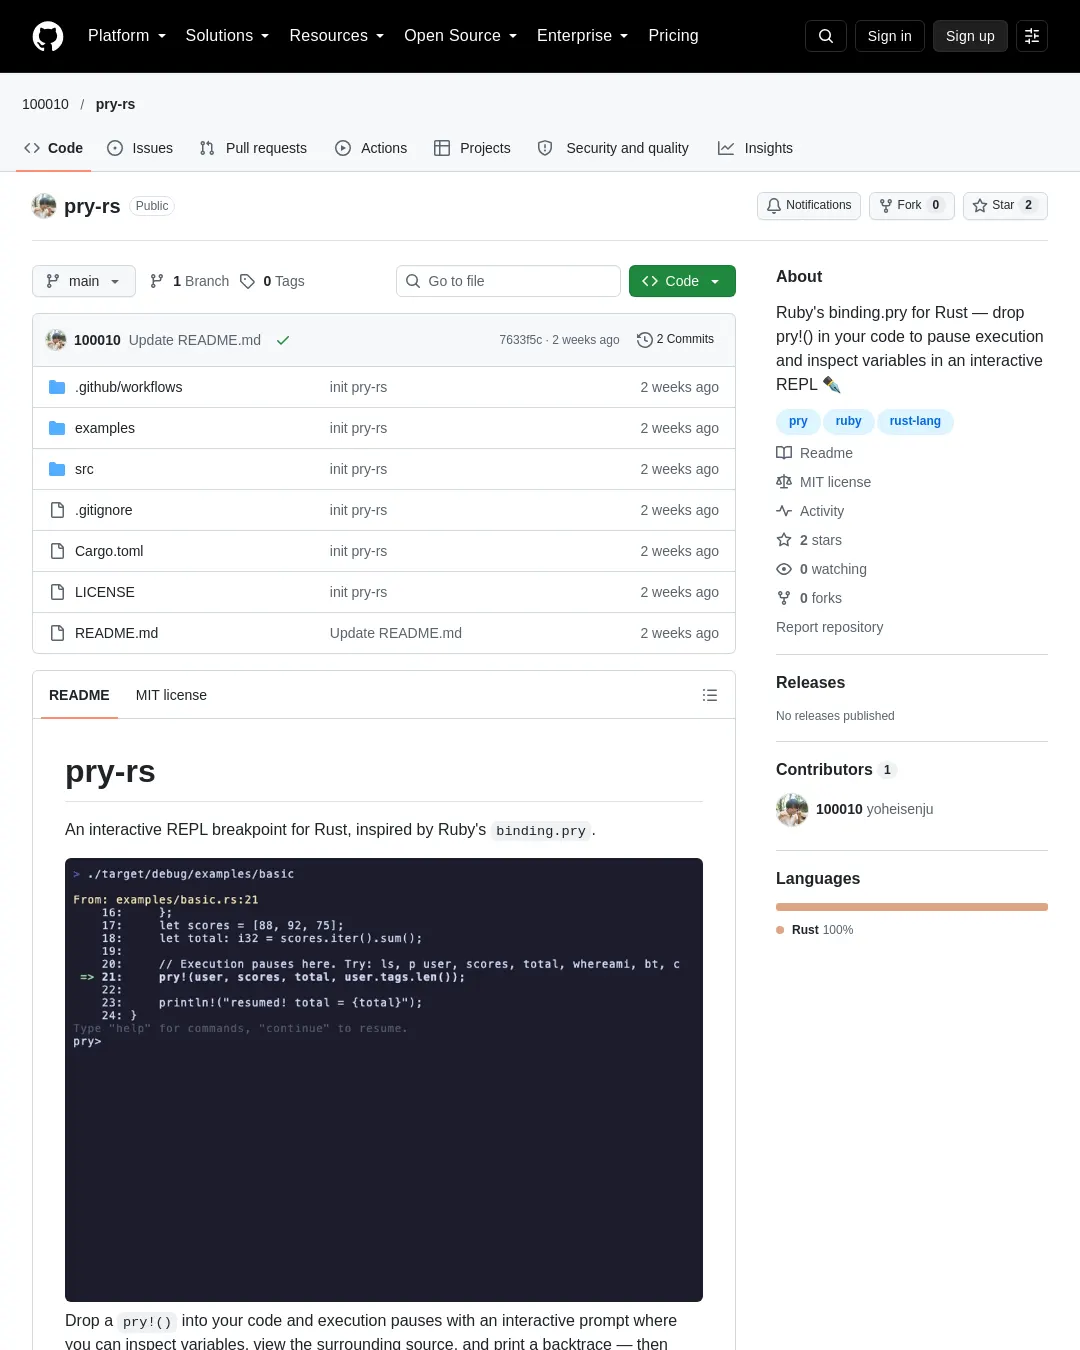1080x1350 pixels.
Task: Focus the Go to file search field
Action: (508, 281)
